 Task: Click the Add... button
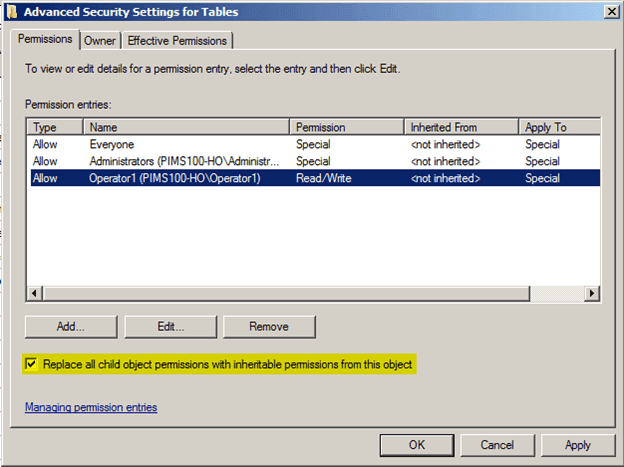click(x=71, y=327)
